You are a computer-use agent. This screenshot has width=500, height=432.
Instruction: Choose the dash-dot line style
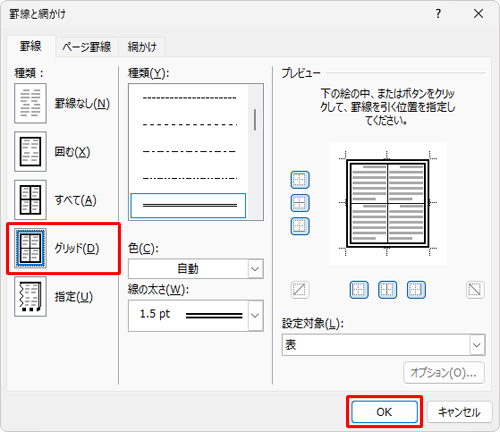pyautogui.click(x=189, y=178)
